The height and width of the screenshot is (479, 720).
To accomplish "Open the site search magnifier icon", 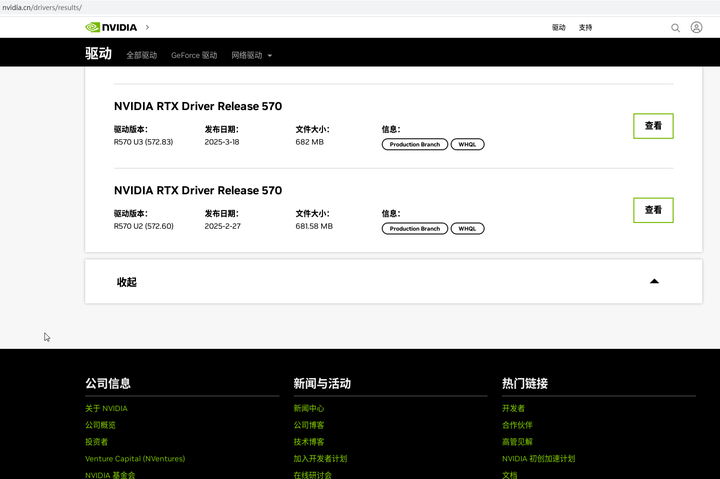I will click(x=675, y=28).
